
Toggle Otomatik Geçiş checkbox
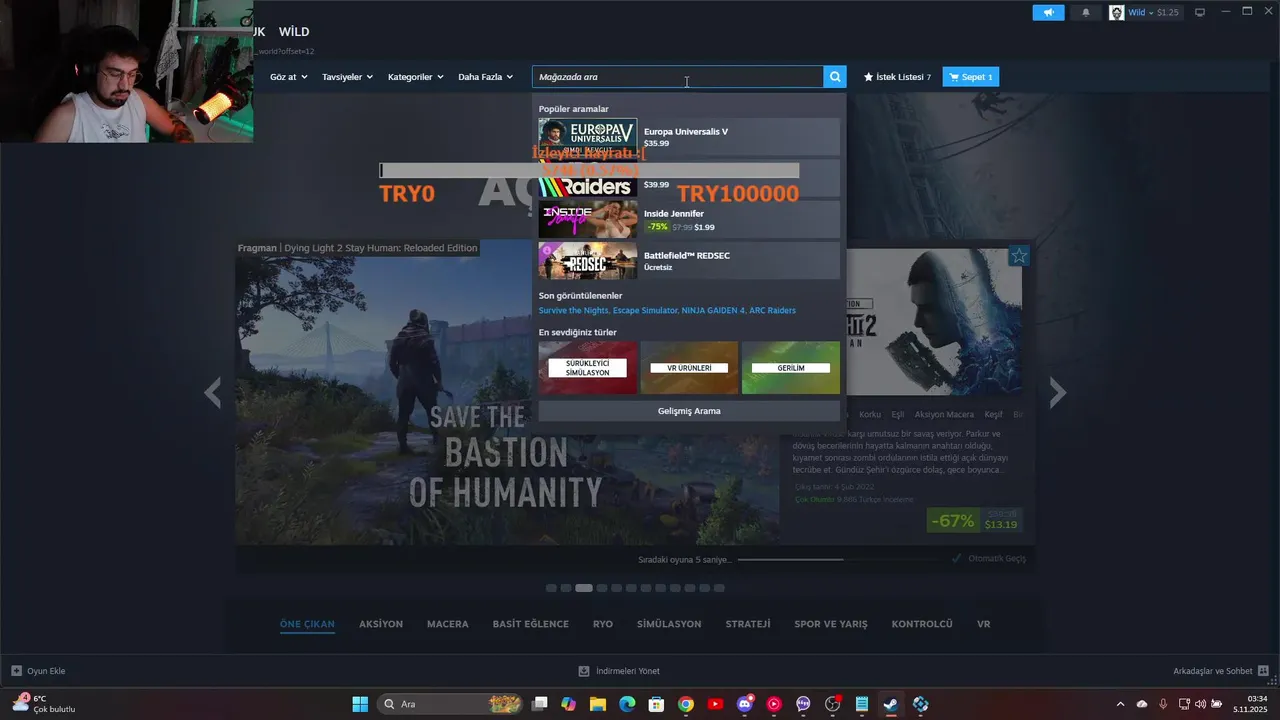coord(957,559)
